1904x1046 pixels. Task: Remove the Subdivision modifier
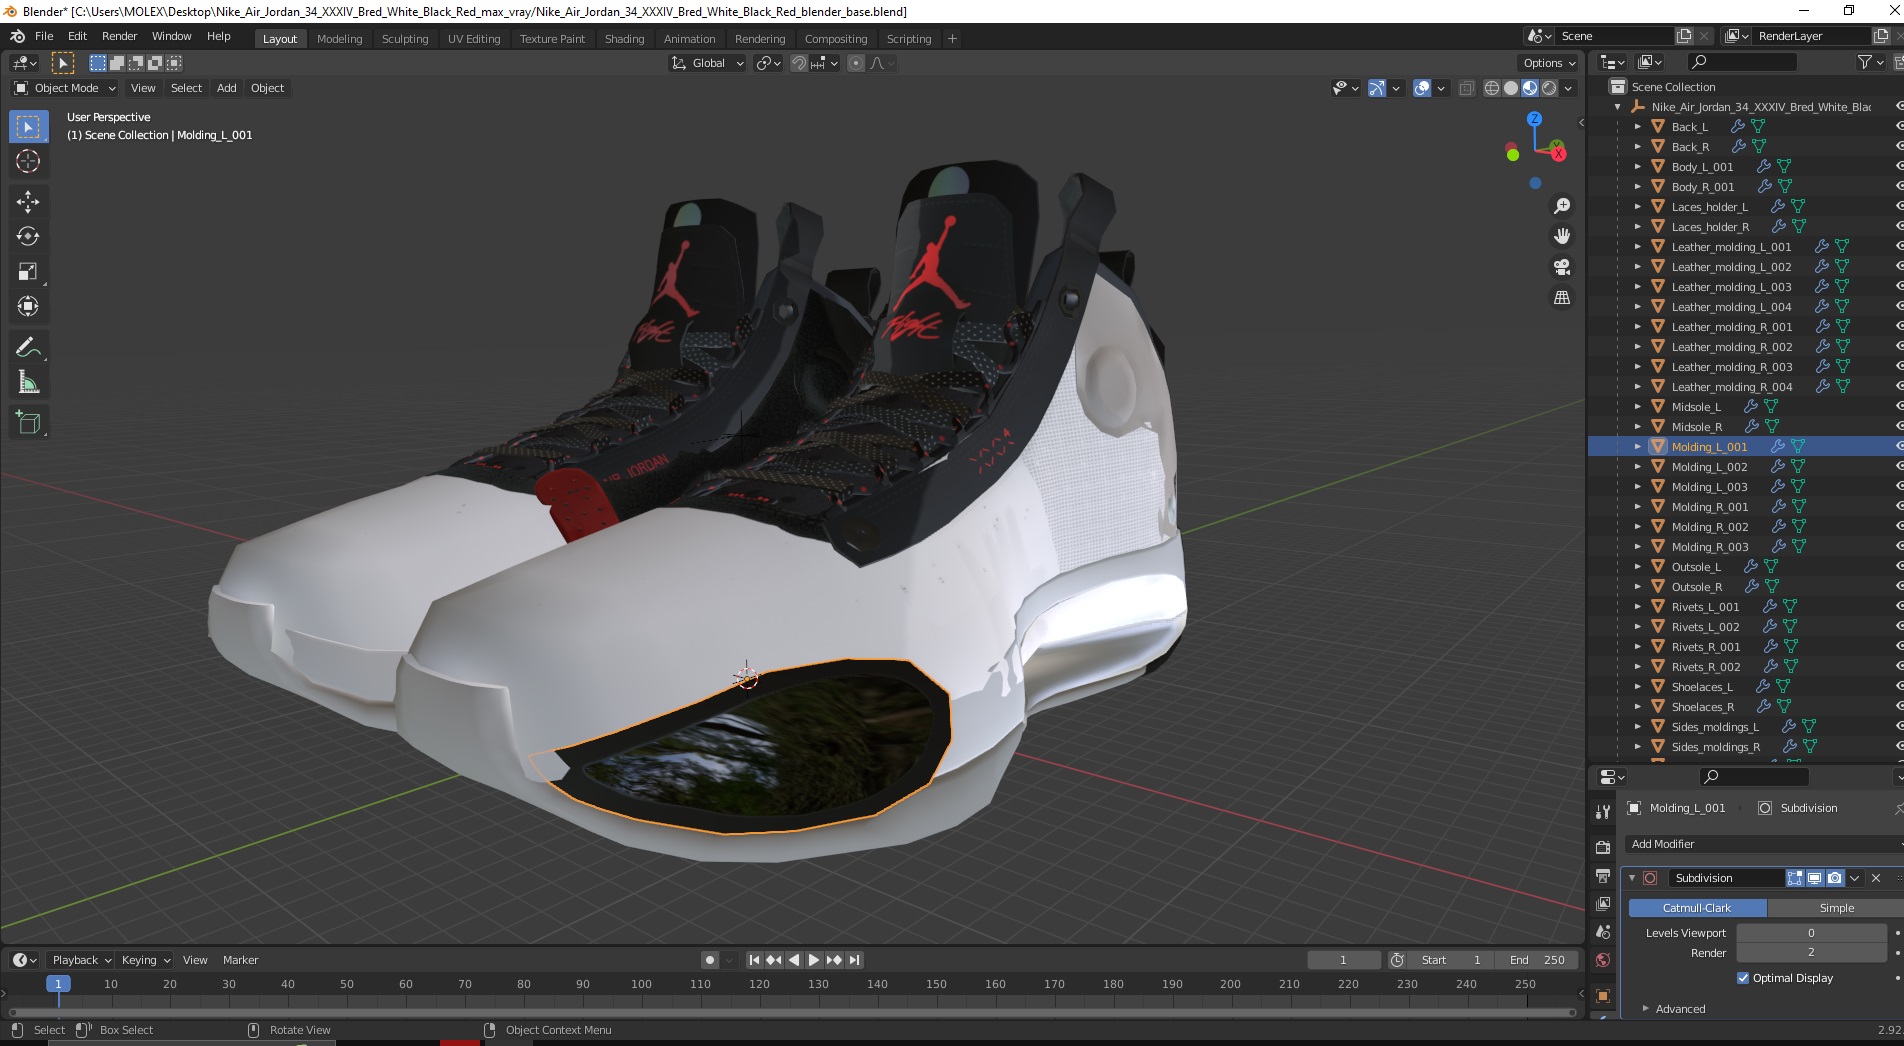1876,878
